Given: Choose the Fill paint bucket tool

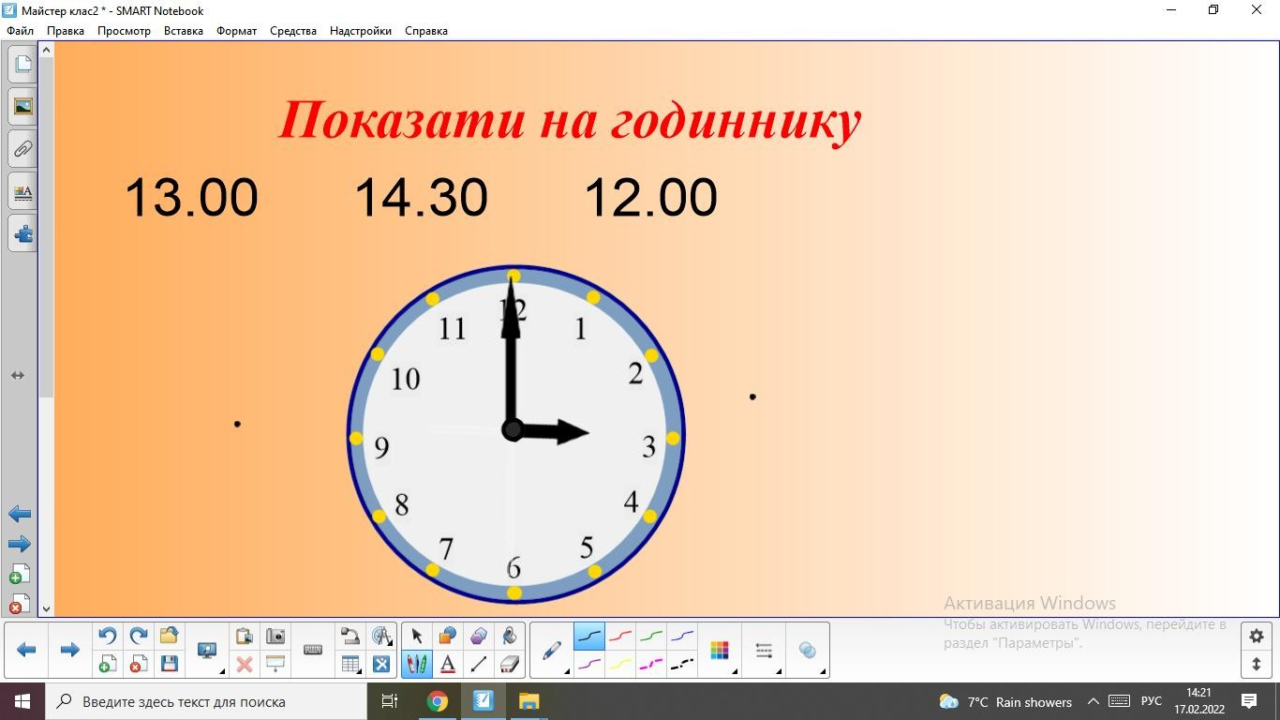Looking at the screenshot, I should click(509, 636).
